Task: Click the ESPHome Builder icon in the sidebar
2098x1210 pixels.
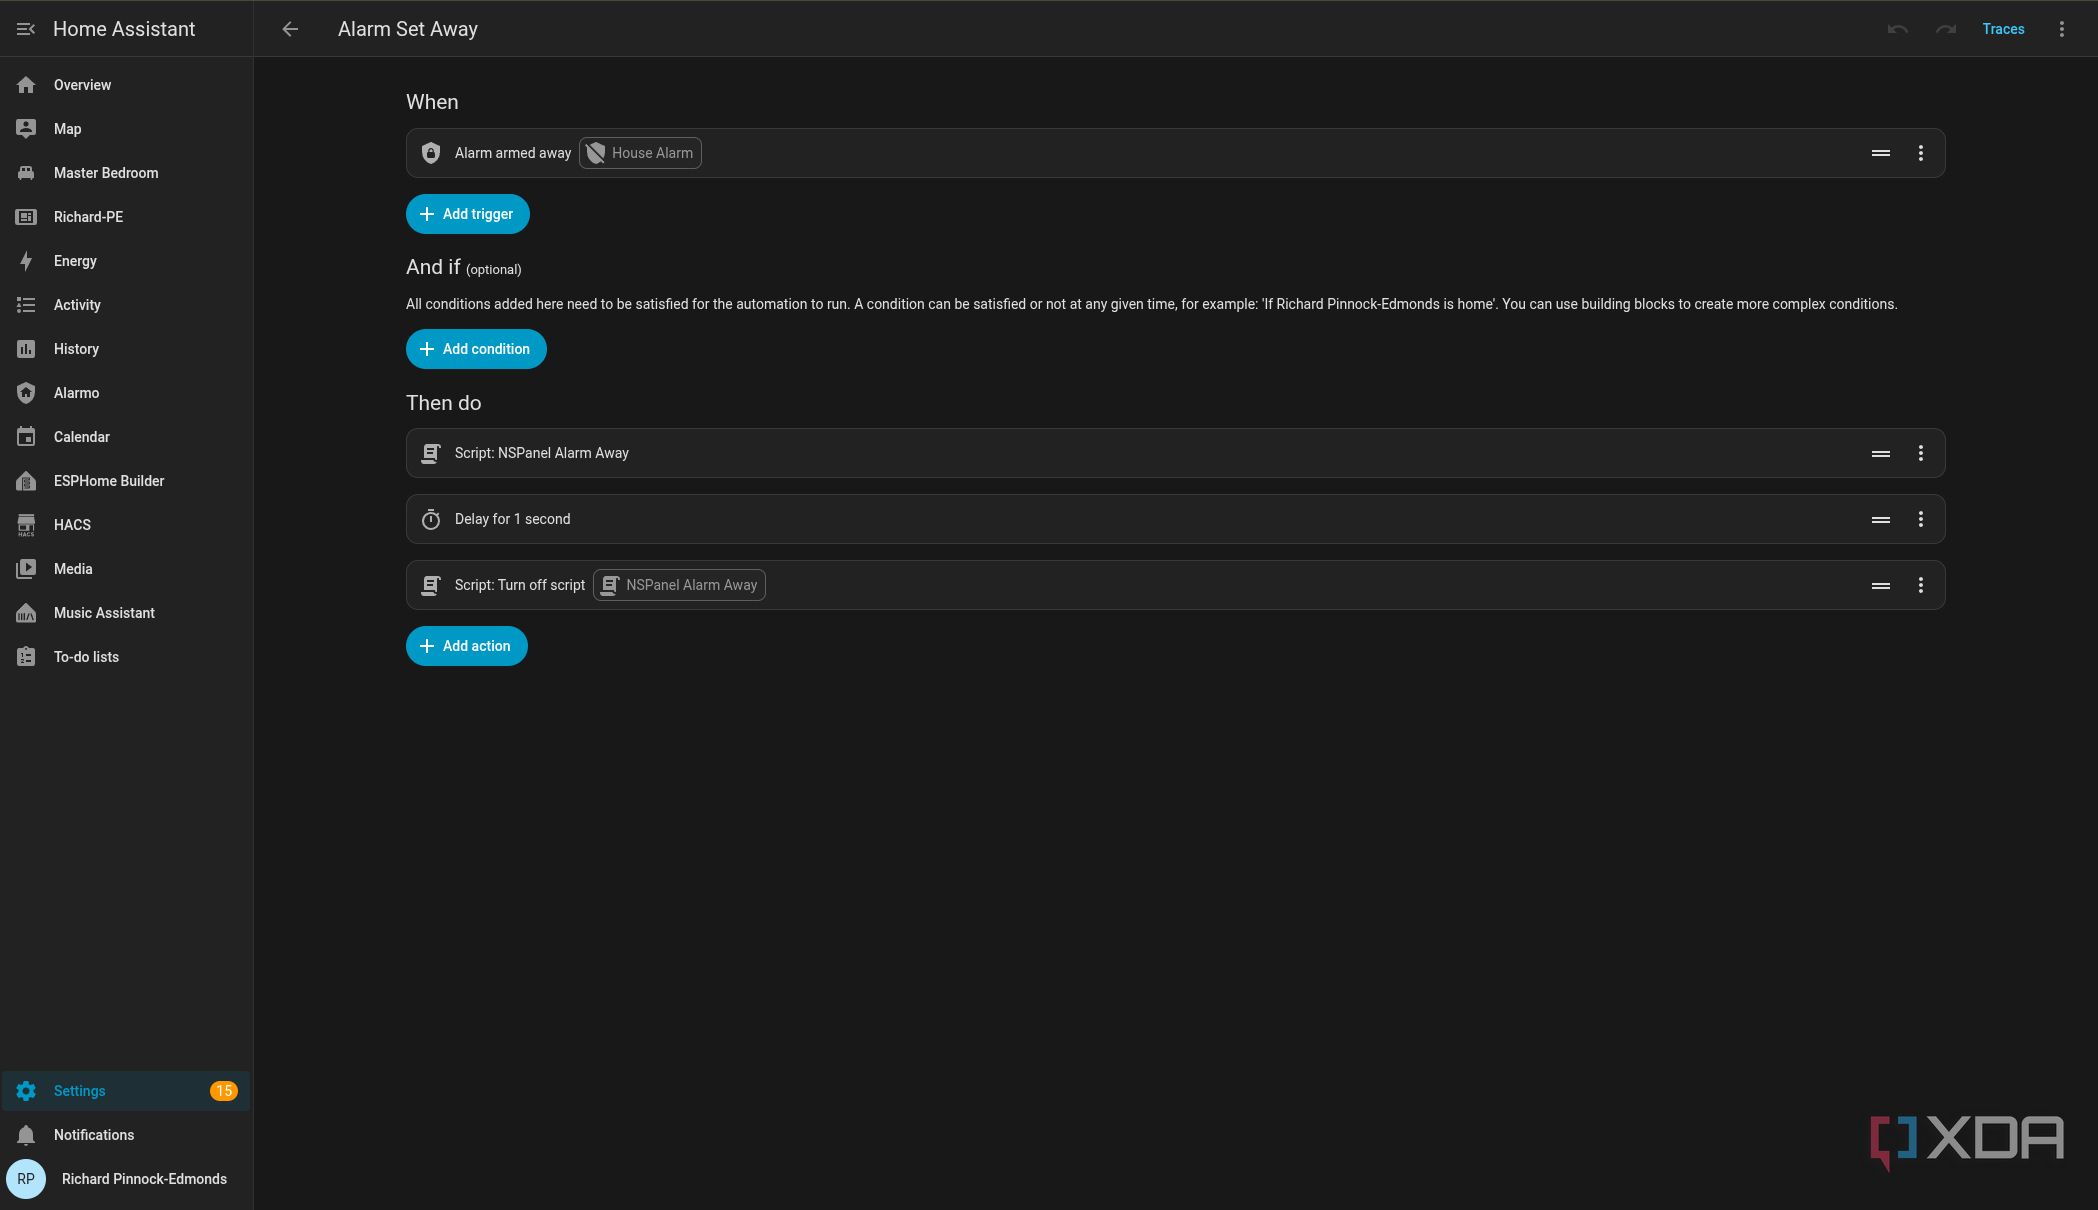Action: pos(26,481)
